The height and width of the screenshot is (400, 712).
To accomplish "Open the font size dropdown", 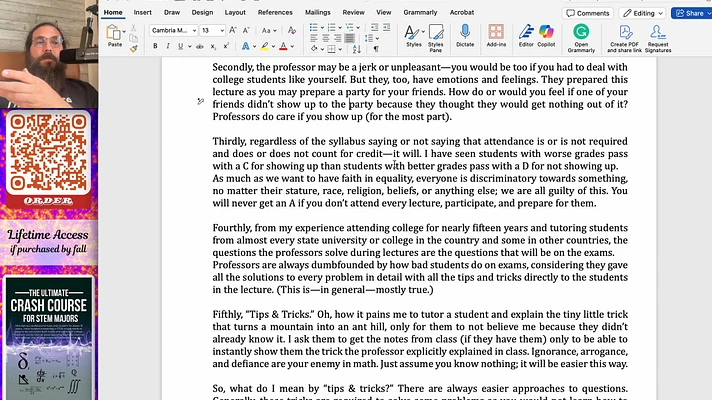I will click(x=222, y=30).
